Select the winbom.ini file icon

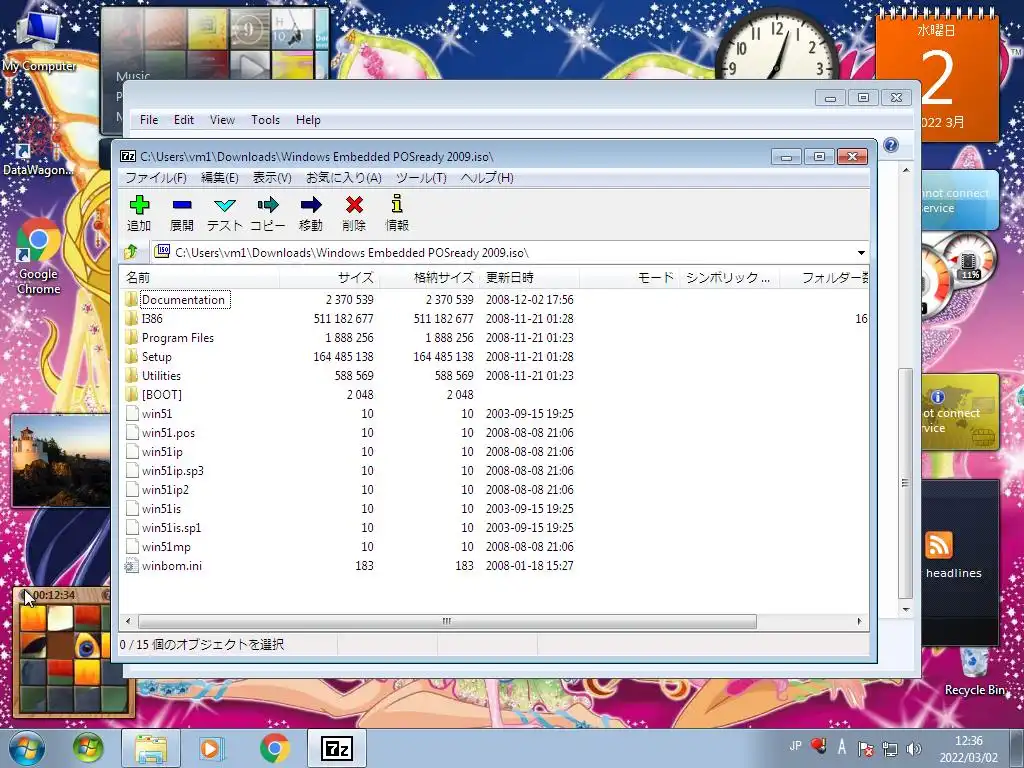click(132, 565)
